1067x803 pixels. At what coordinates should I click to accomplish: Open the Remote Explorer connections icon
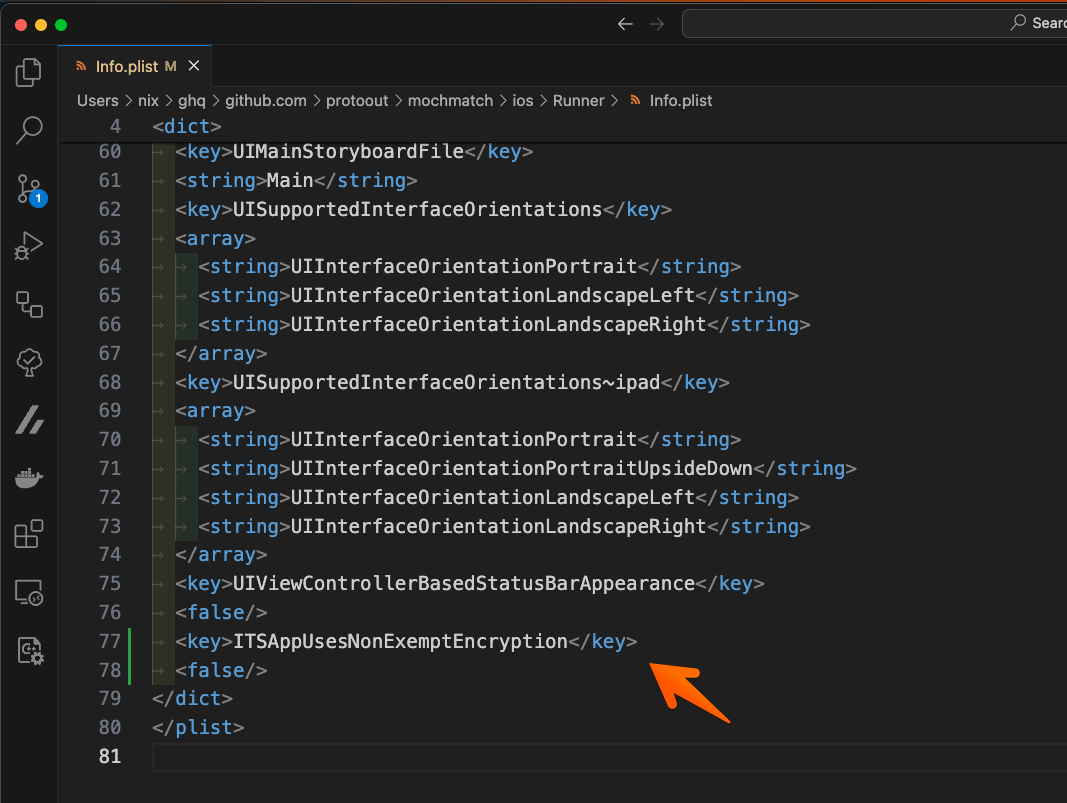coord(29,304)
